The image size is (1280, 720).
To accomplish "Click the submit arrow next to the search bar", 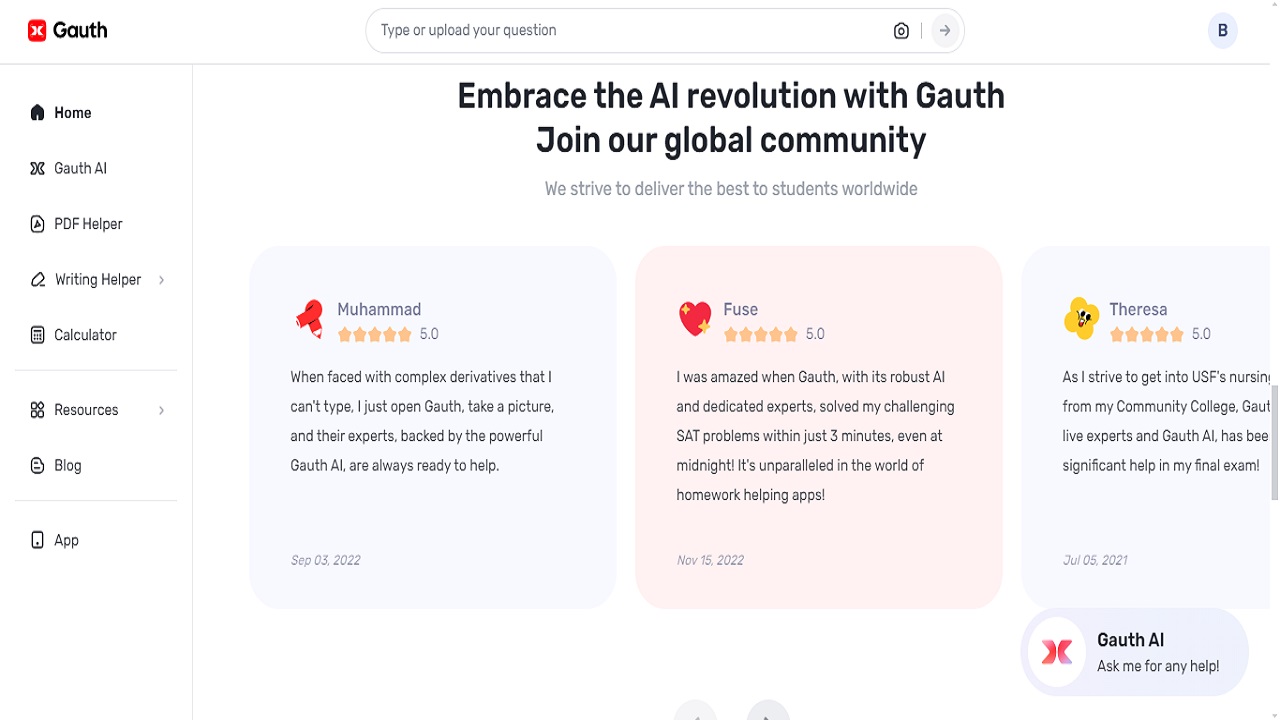I will pos(943,30).
